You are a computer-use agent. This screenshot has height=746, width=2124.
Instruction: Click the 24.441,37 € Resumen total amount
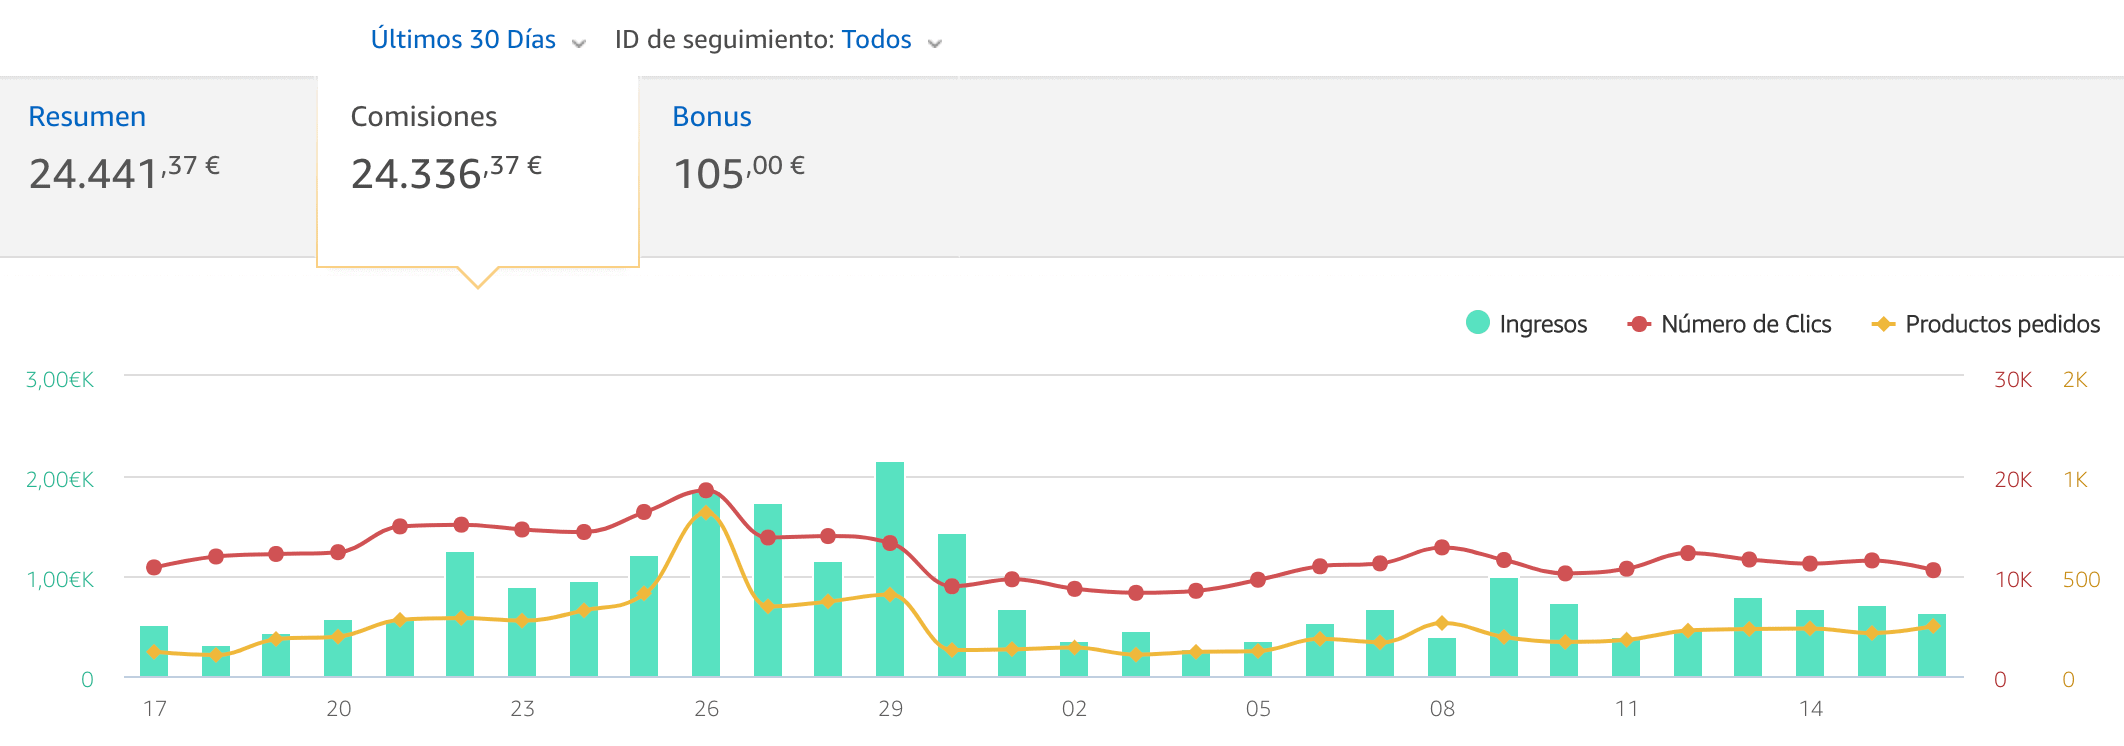124,173
